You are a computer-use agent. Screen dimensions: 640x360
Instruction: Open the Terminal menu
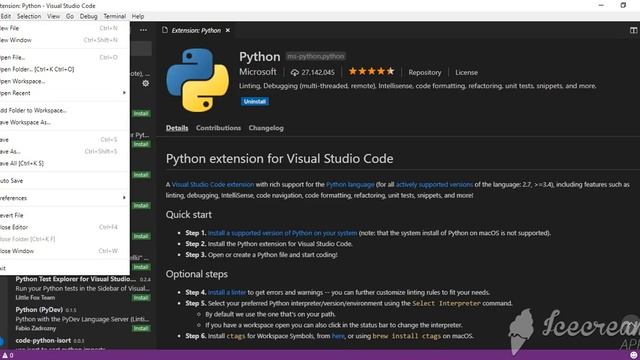(x=114, y=16)
